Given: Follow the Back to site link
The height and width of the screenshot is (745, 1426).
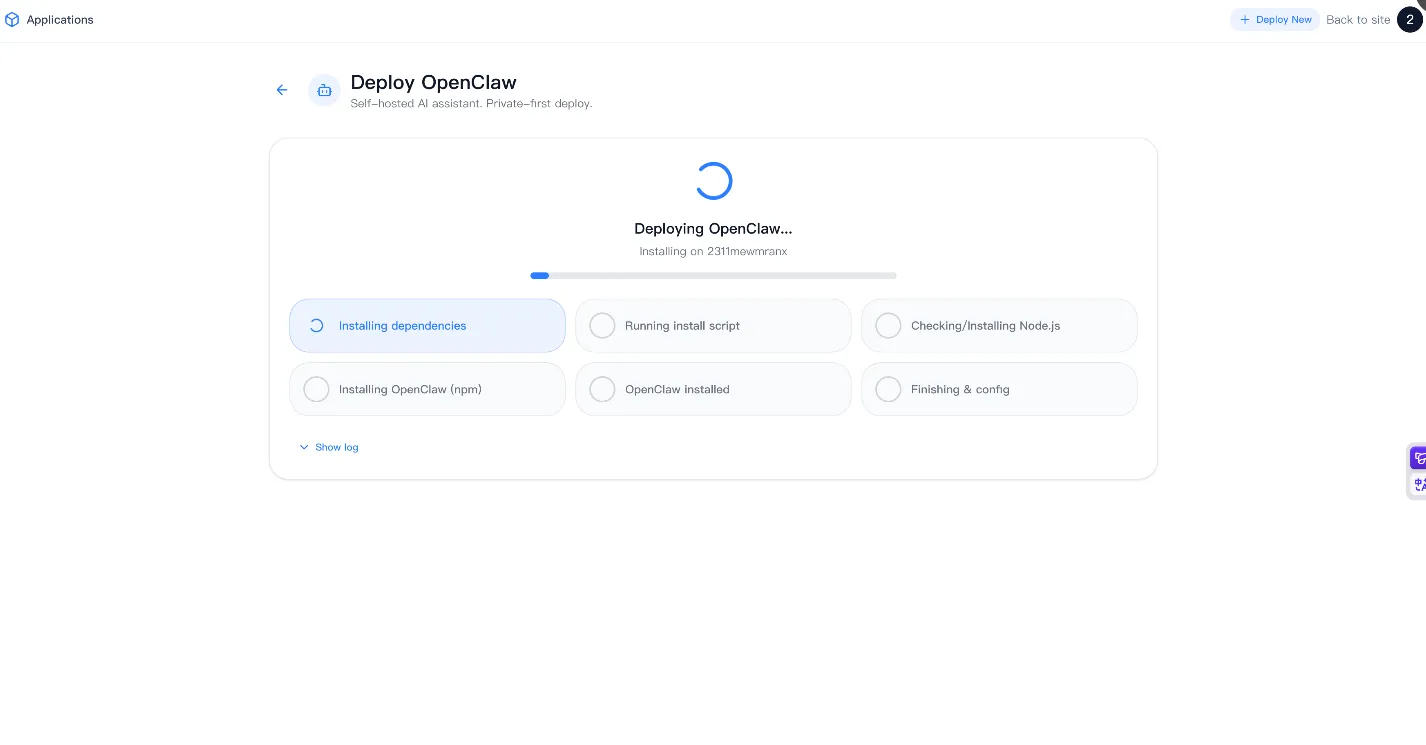Looking at the screenshot, I should click(1358, 19).
